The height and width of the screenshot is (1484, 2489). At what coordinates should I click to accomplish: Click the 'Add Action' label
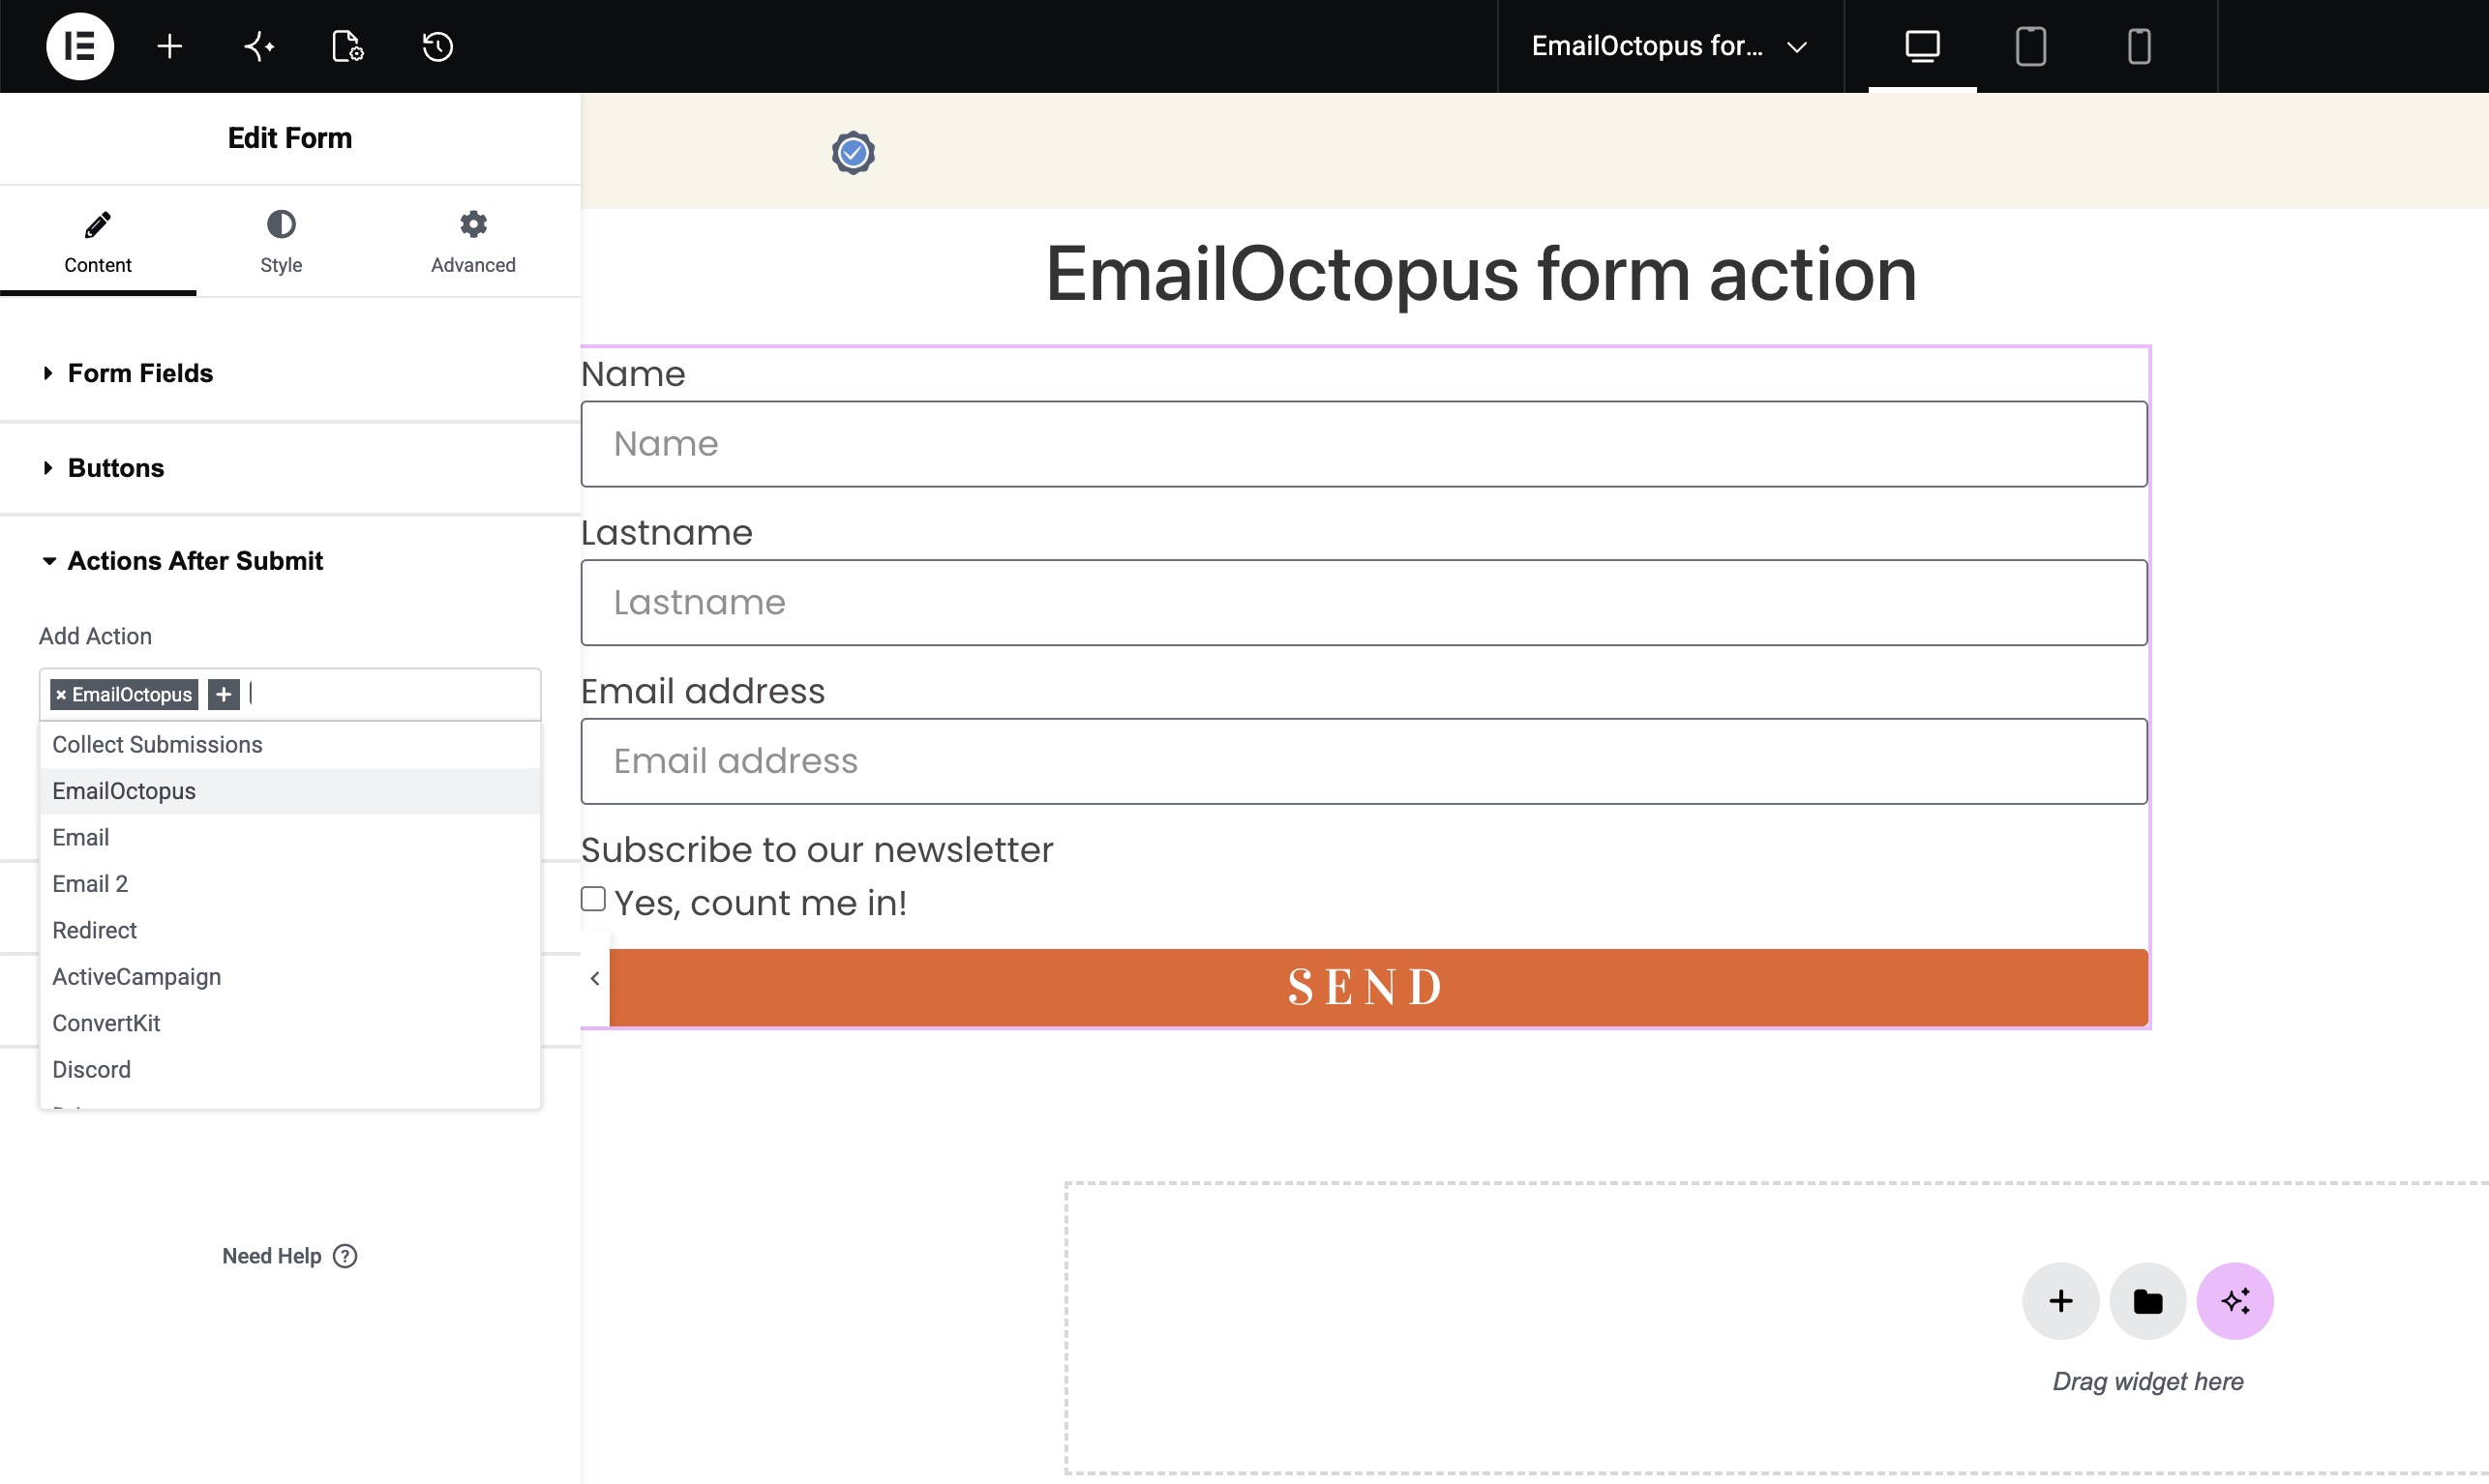point(95,636)
